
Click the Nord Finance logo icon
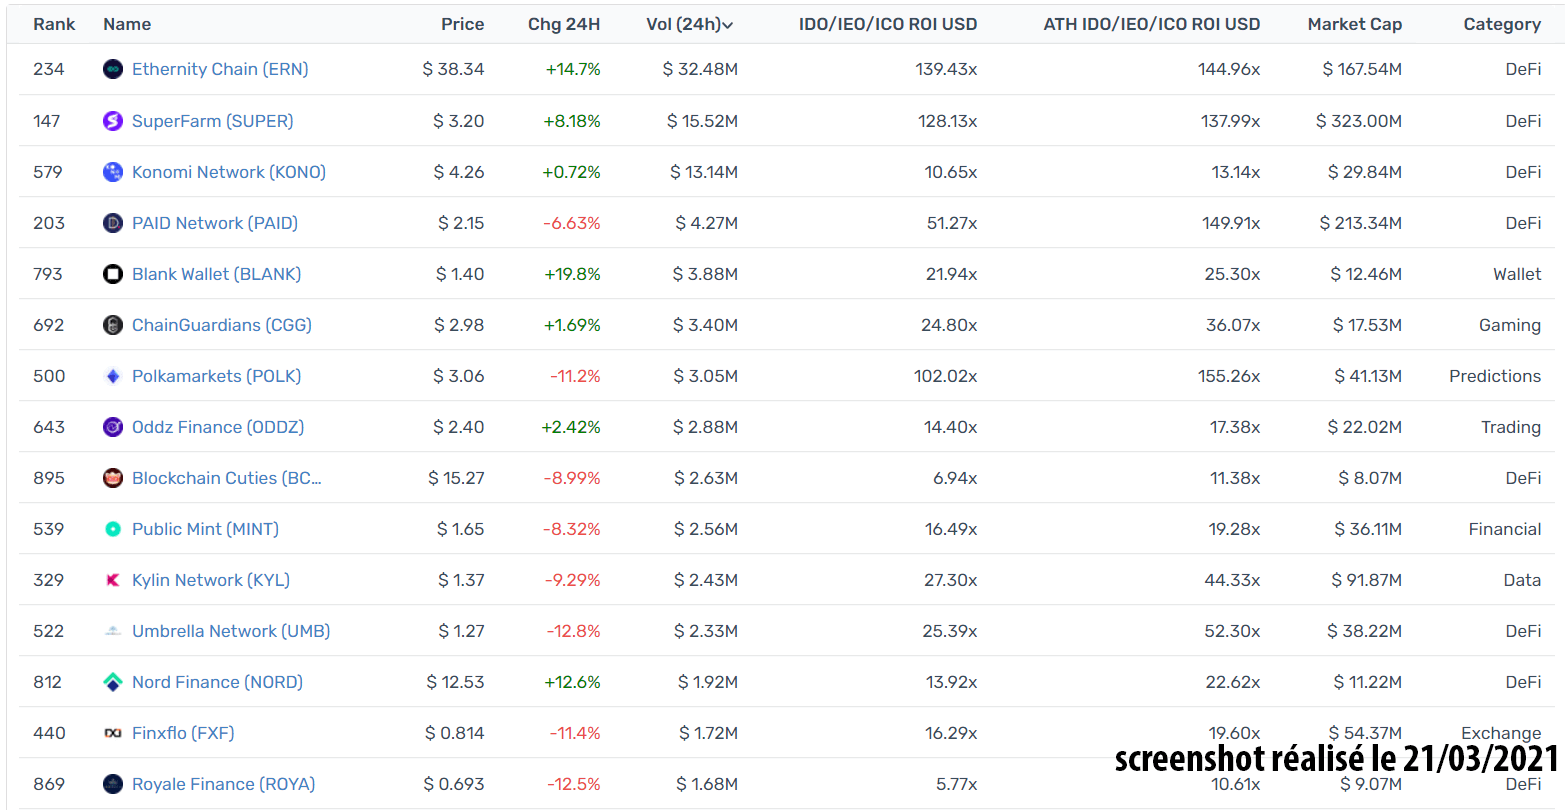click(113, 682)
